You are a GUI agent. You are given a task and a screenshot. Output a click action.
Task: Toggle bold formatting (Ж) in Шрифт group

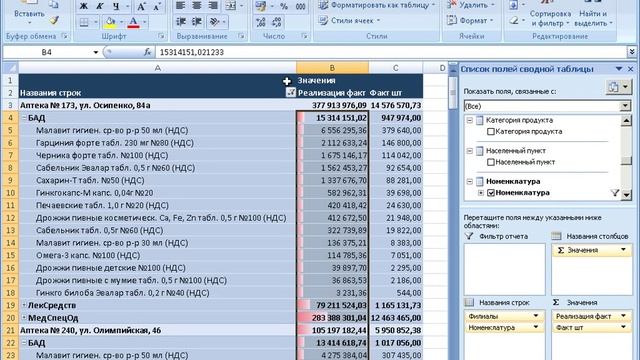click(84, 6)
